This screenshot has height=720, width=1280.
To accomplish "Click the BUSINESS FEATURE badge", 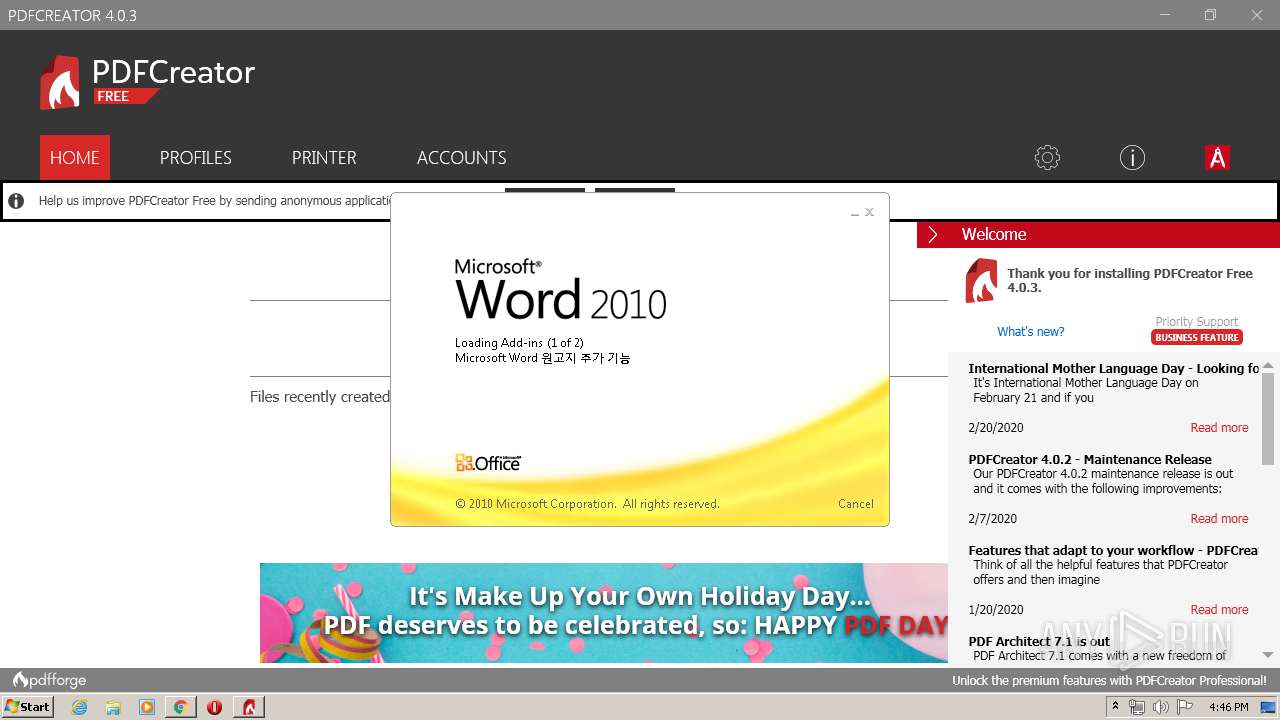I will tap(1197, 337).
